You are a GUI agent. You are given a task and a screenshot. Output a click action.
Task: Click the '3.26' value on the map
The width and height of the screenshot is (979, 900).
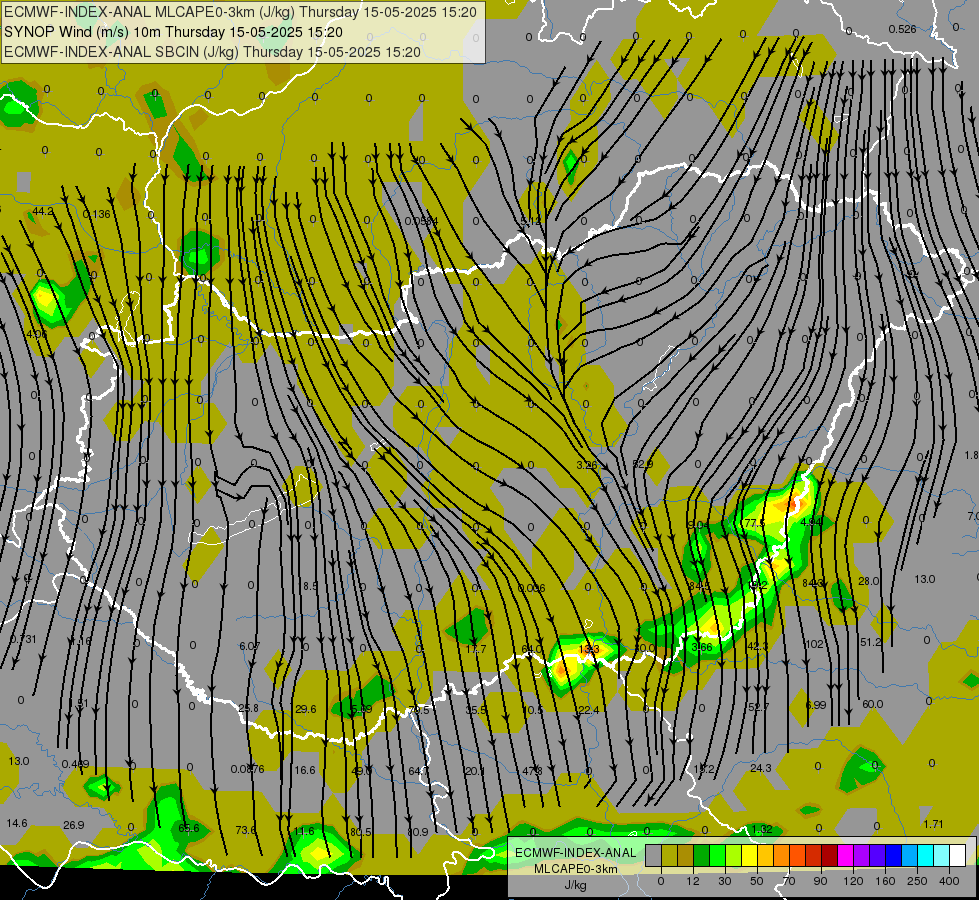coord(586,465)
